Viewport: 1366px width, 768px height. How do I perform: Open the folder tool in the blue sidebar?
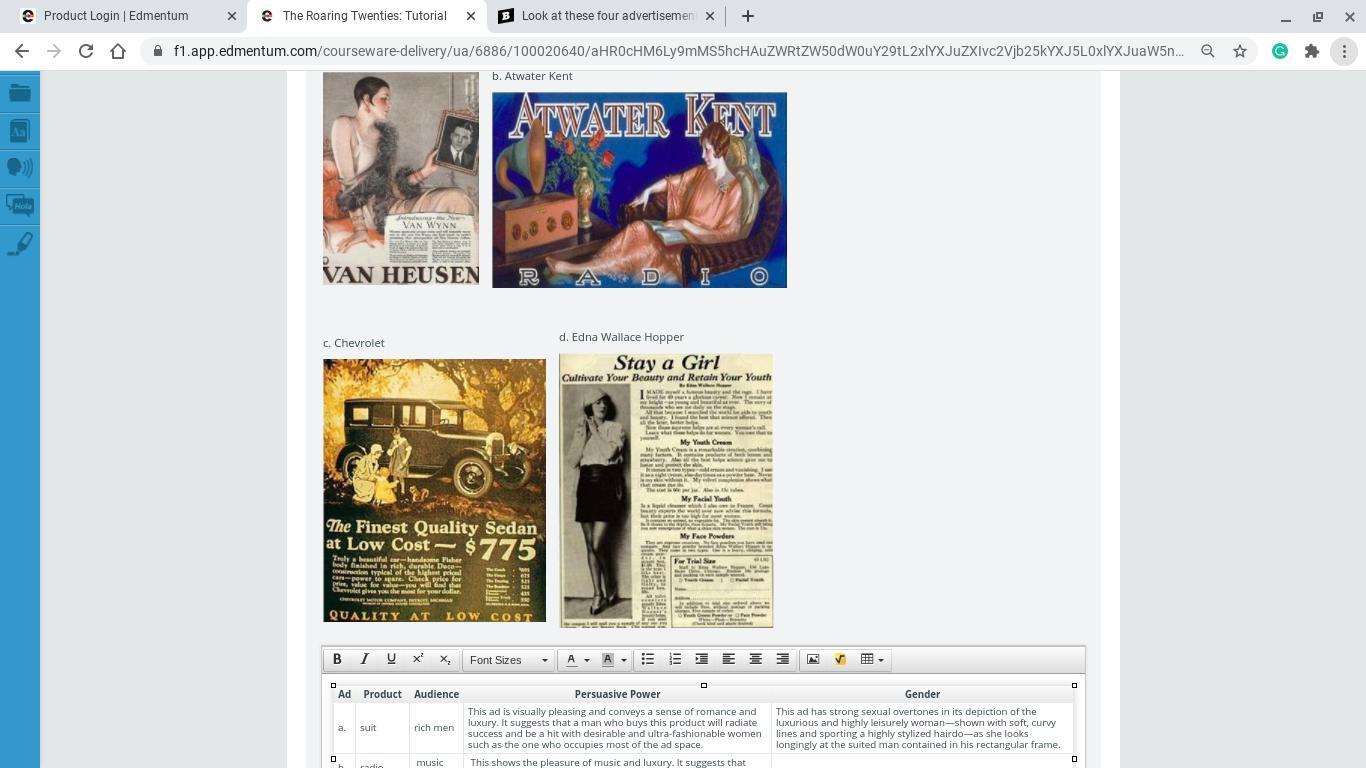coord(20,93)
